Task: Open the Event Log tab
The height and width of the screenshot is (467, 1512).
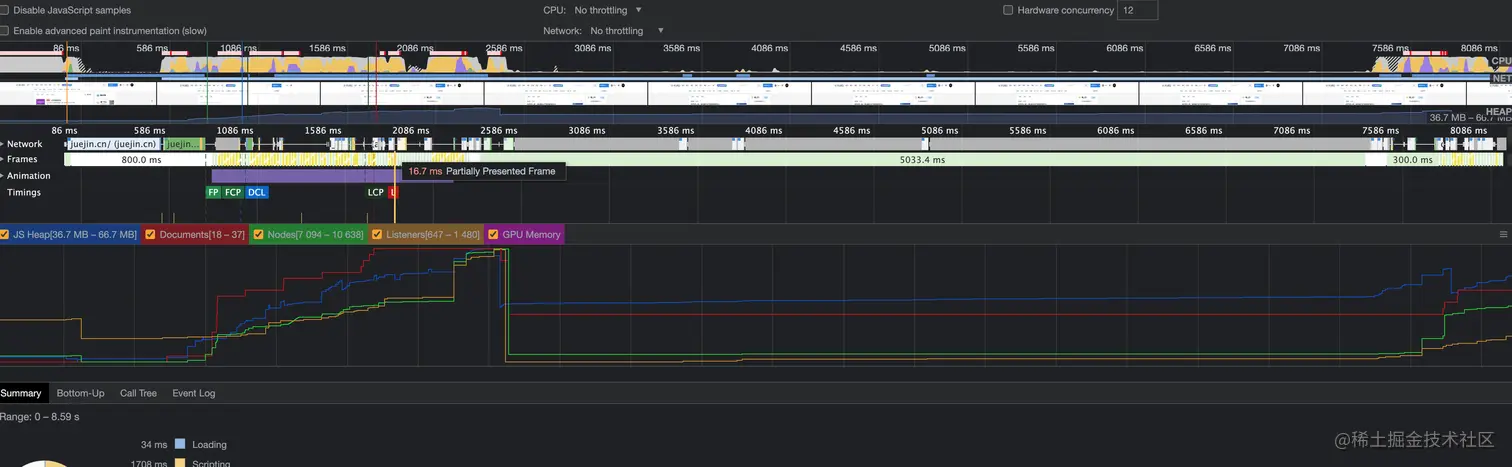Action: tap(193, 393)
